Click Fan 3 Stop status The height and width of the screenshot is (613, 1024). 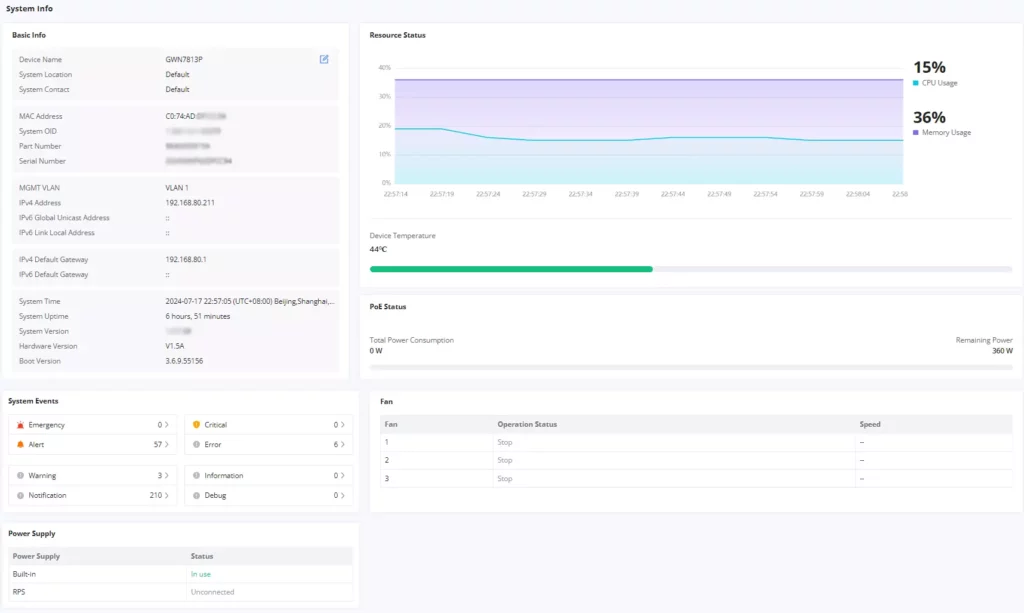[504, 479]
